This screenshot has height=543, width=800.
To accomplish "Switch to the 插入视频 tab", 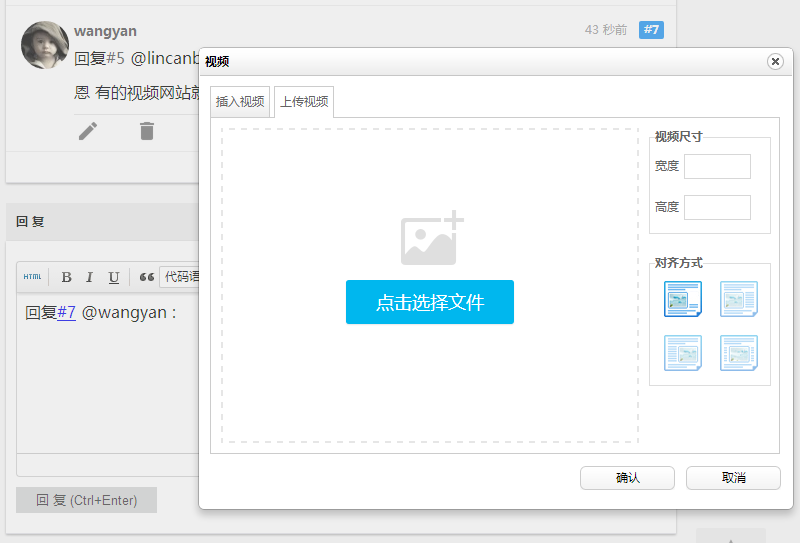I will point(240,102).
